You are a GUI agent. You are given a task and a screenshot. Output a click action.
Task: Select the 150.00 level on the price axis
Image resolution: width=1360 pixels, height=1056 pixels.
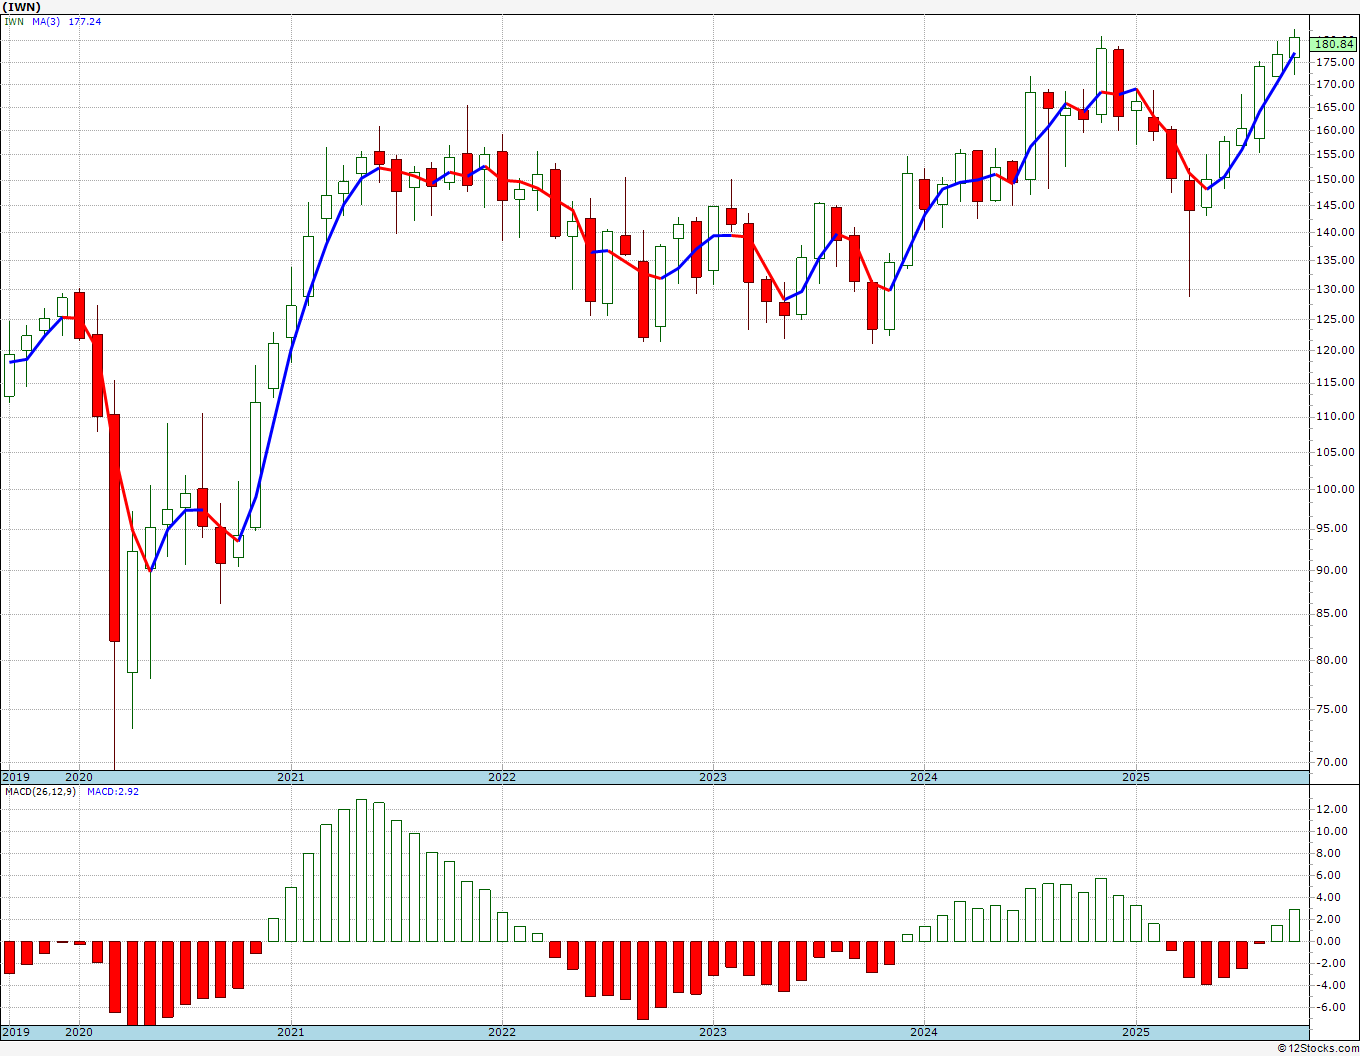[1335, 180]
